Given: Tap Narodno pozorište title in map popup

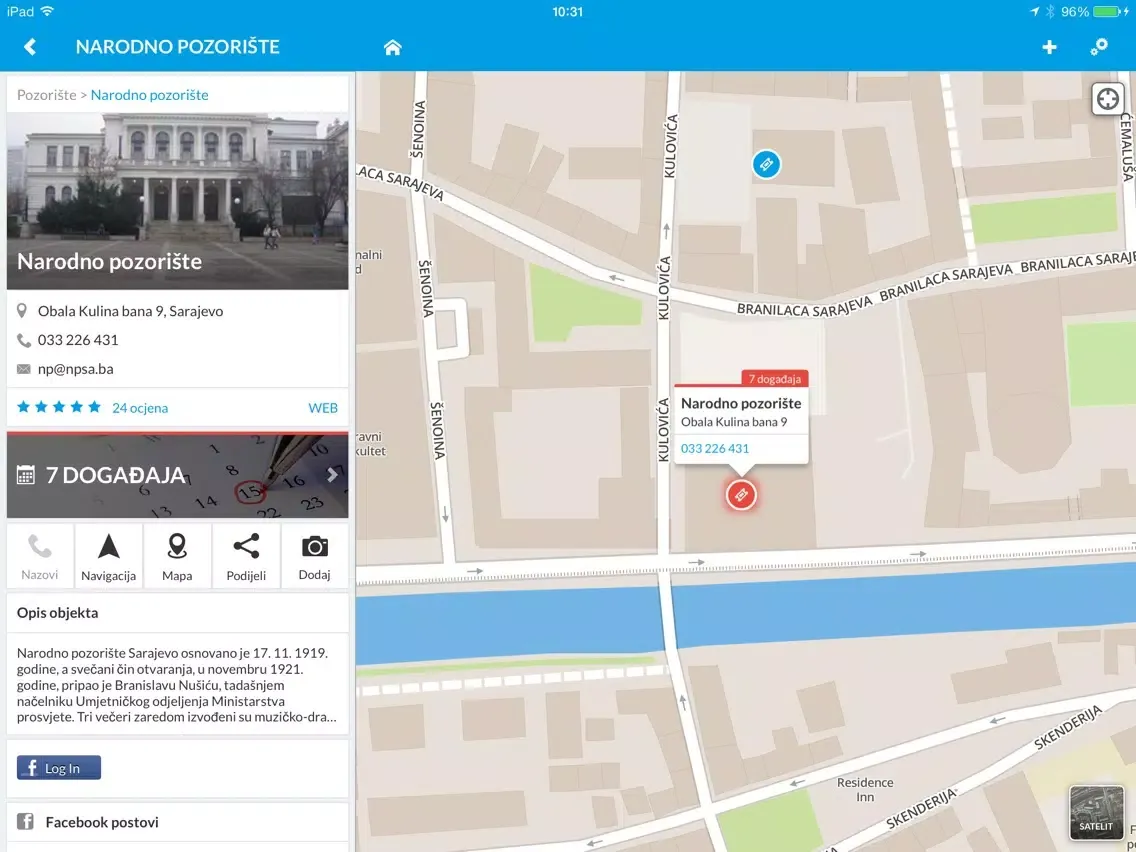Looking at the screenshot, I should (x=740, y=404).
